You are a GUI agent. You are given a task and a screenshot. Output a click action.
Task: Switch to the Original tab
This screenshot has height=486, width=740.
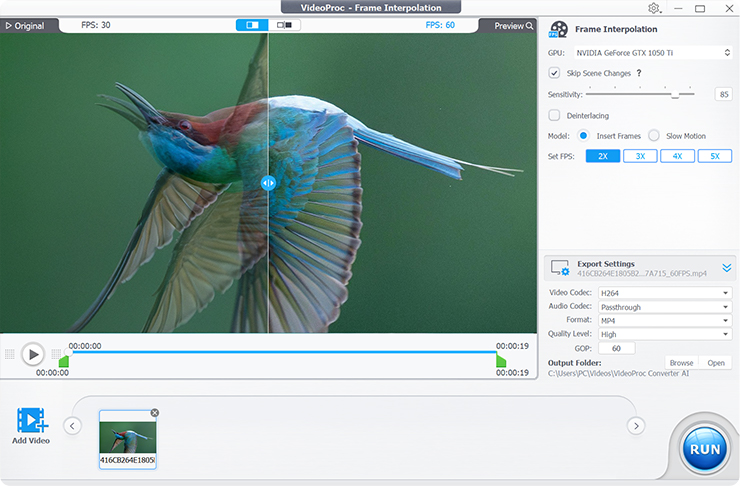[24, 26]
